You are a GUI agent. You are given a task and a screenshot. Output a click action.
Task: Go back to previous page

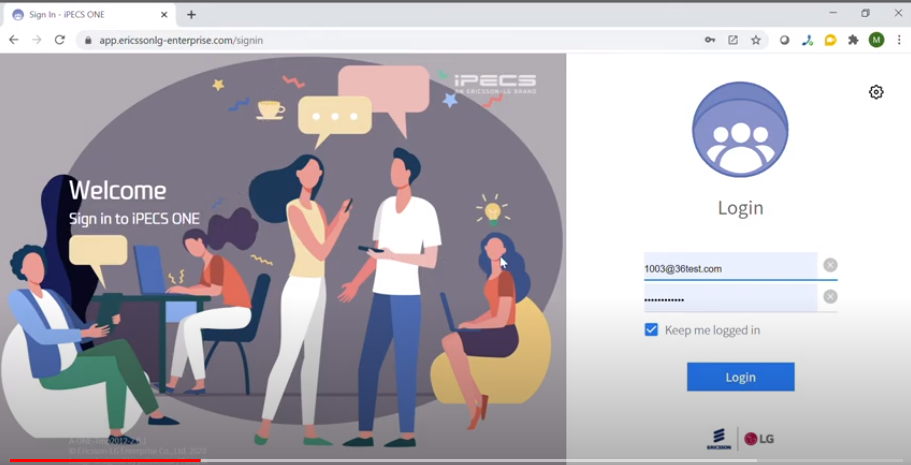coord(14,40)
